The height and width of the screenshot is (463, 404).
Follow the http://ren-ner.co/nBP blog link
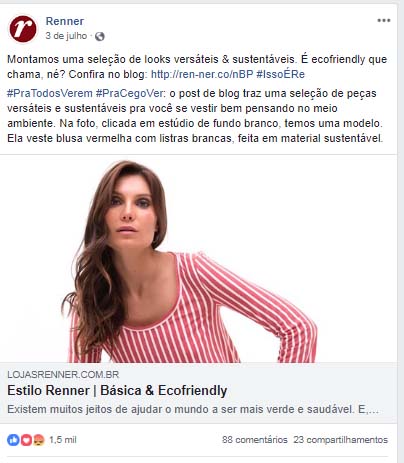pyautogui.click(x=202, y=74)
